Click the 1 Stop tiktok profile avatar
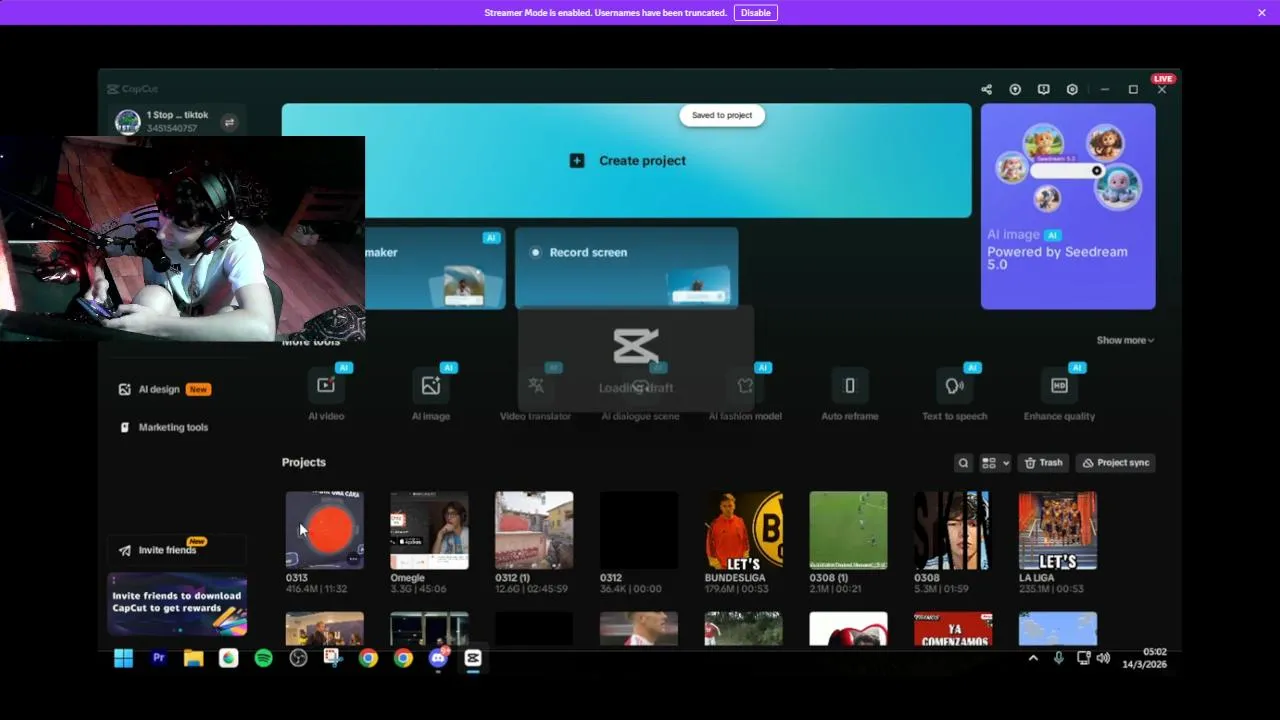The image size is (1280, 720). [127, 122]
